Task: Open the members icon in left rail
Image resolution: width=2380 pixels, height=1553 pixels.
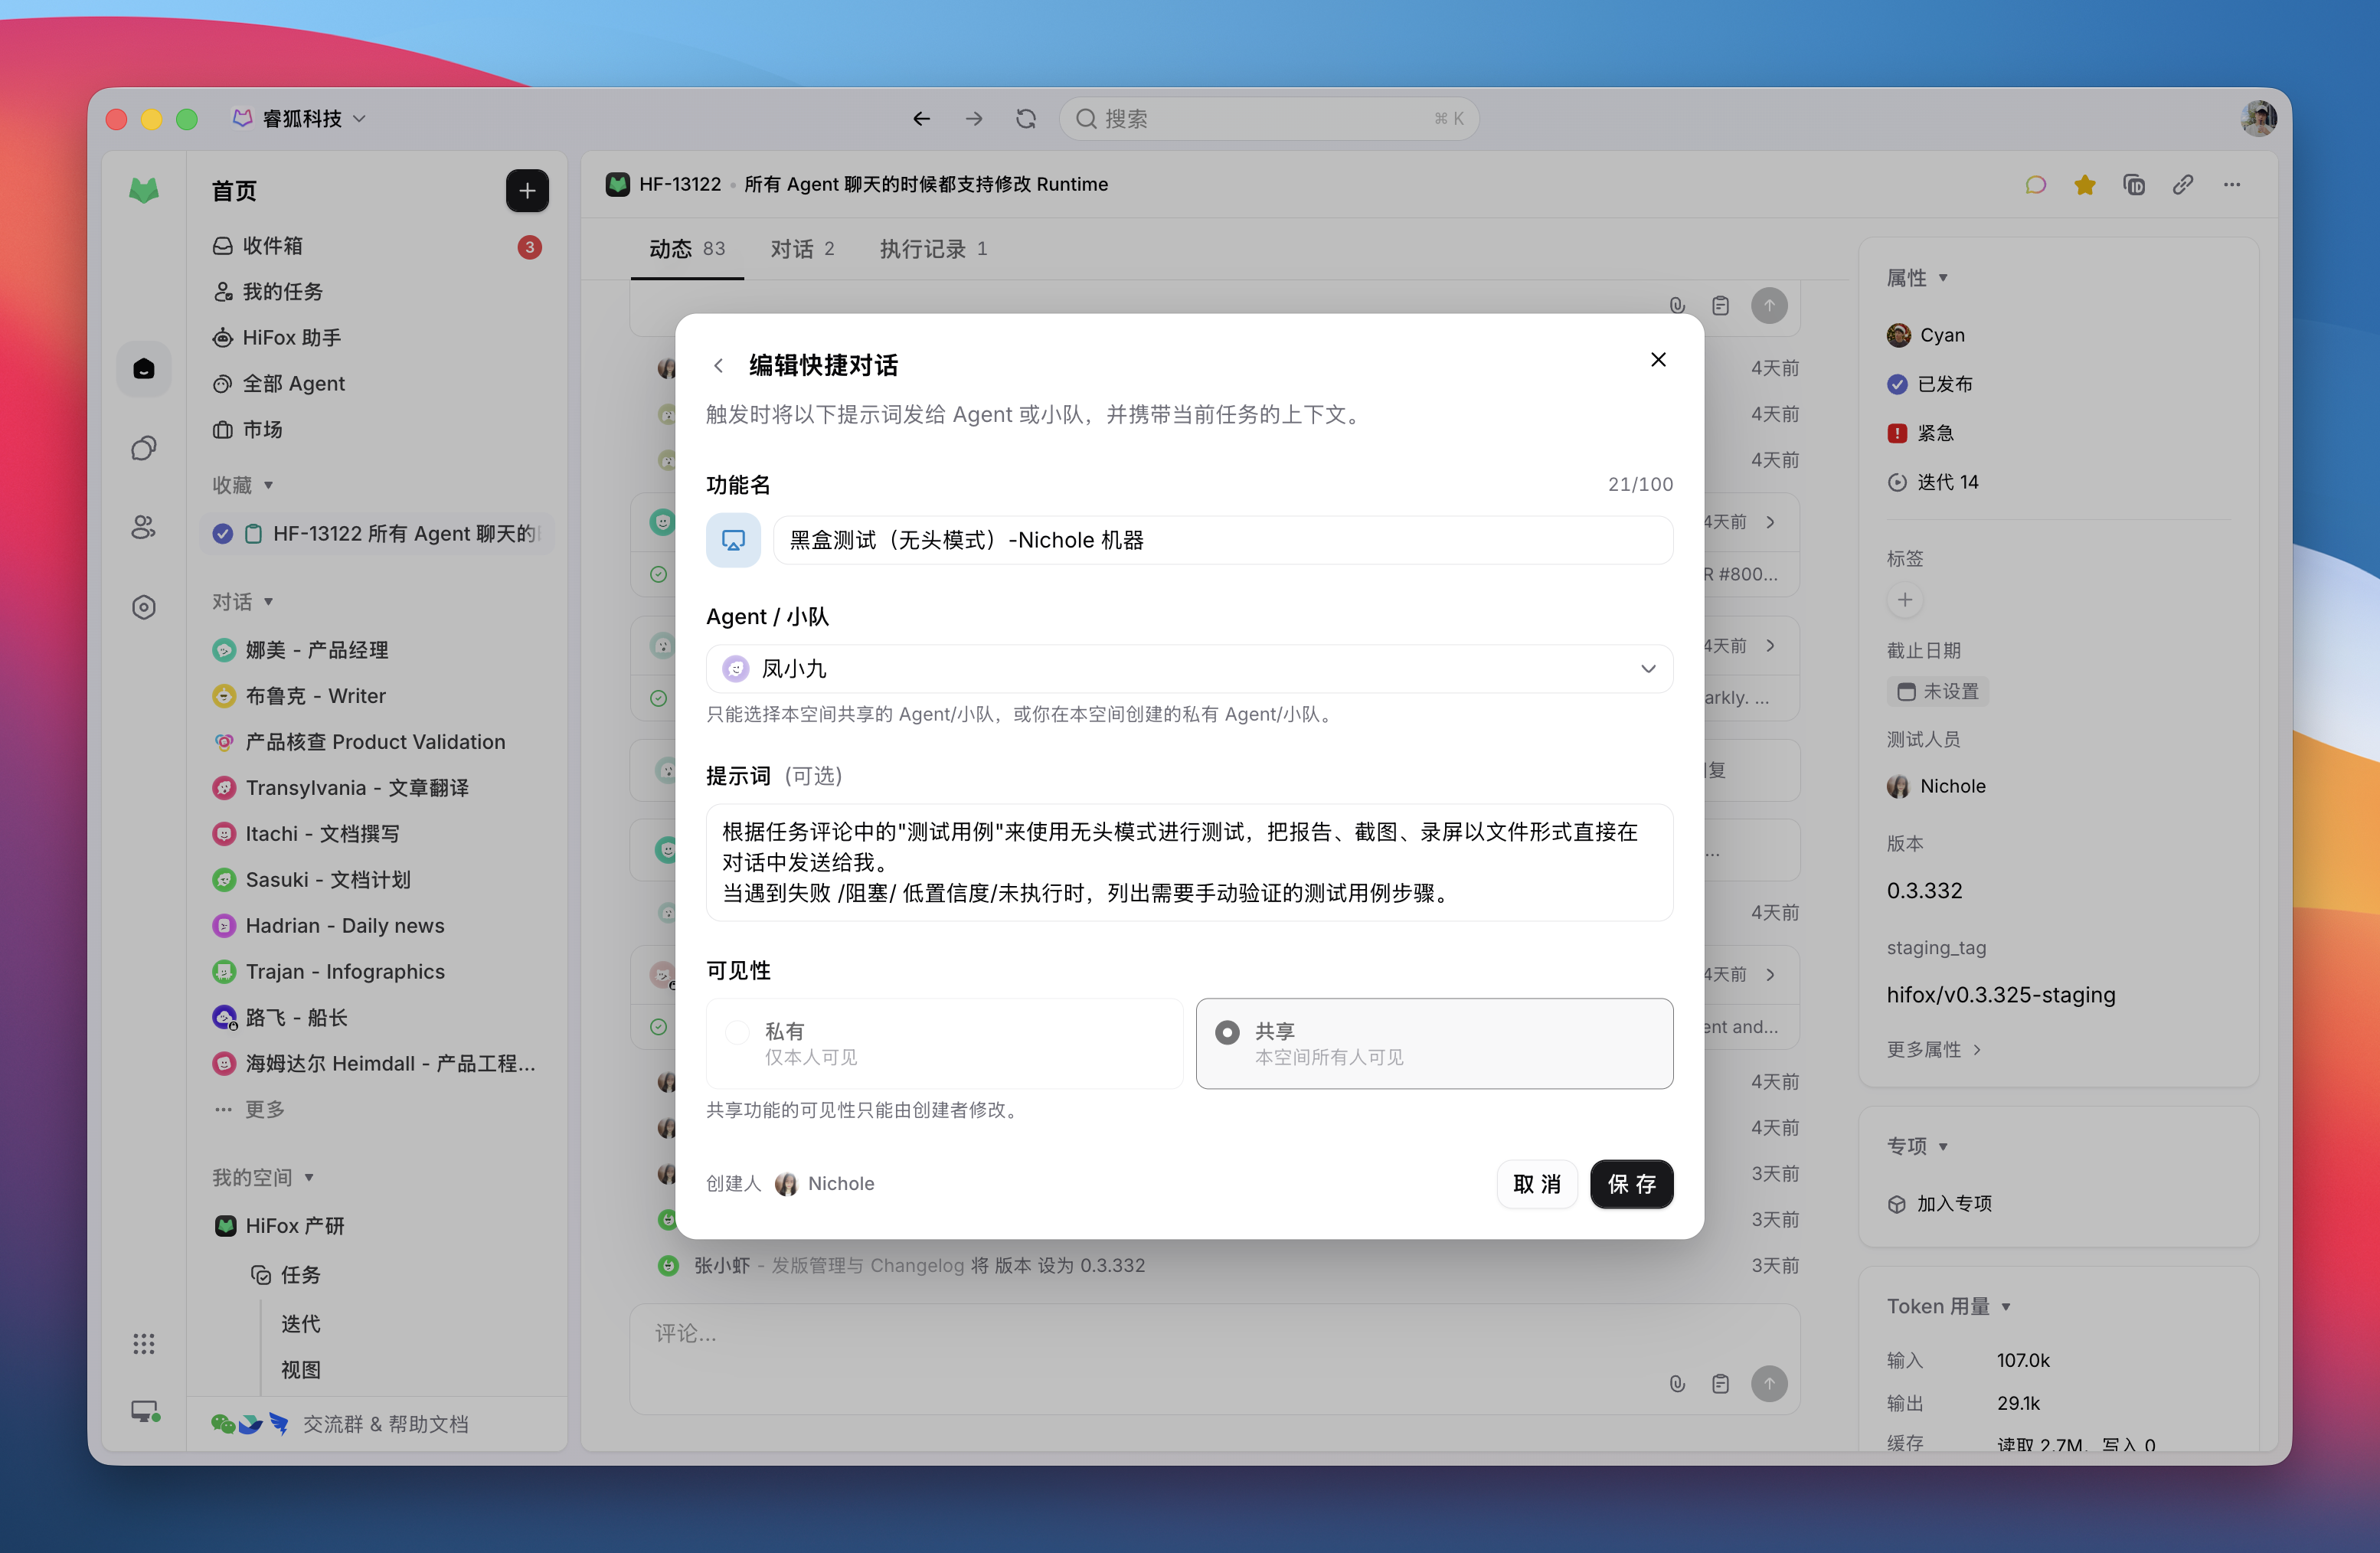Action: tap(144, 527)
